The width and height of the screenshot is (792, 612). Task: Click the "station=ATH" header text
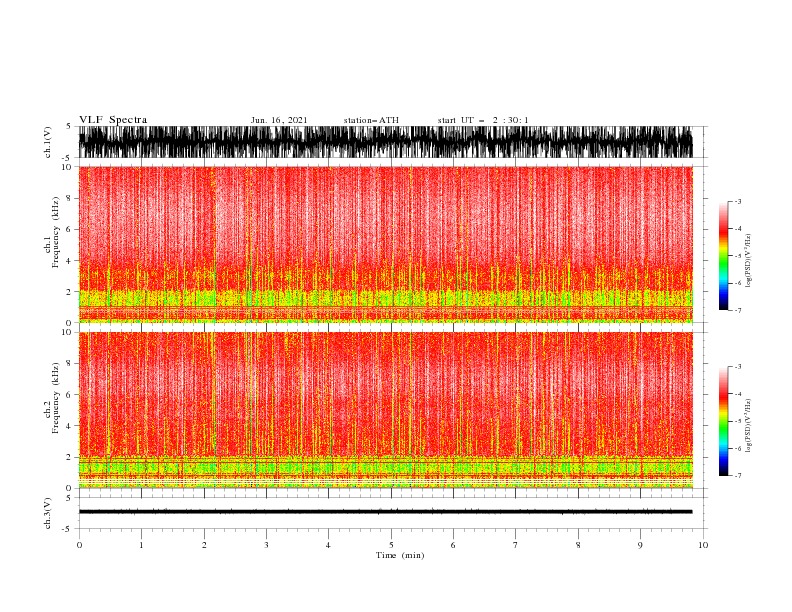click(x=371, y=120)
